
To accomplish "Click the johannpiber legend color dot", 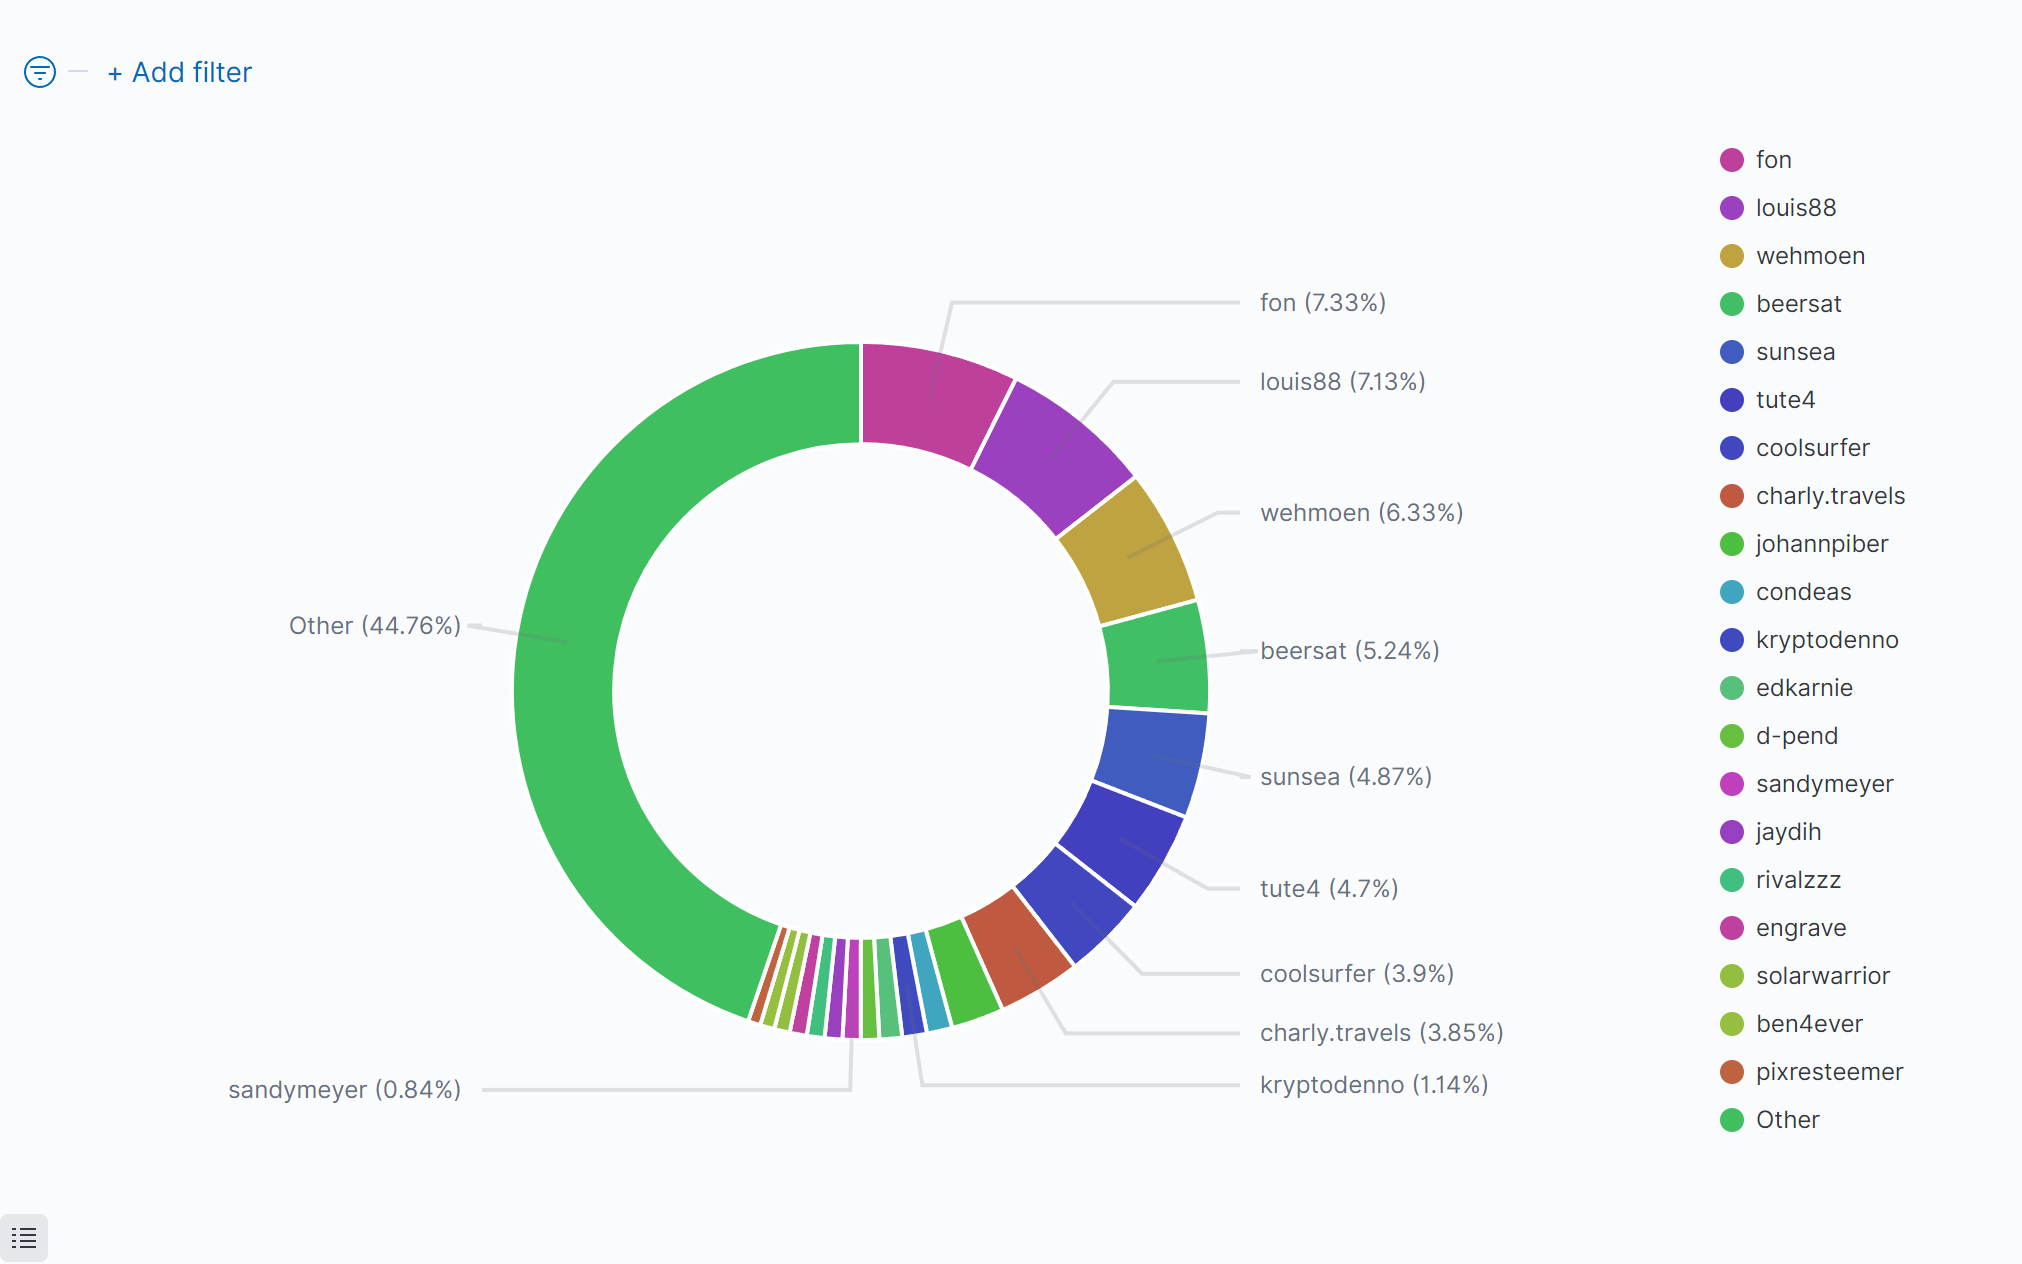I will (x=1731, y=544).
